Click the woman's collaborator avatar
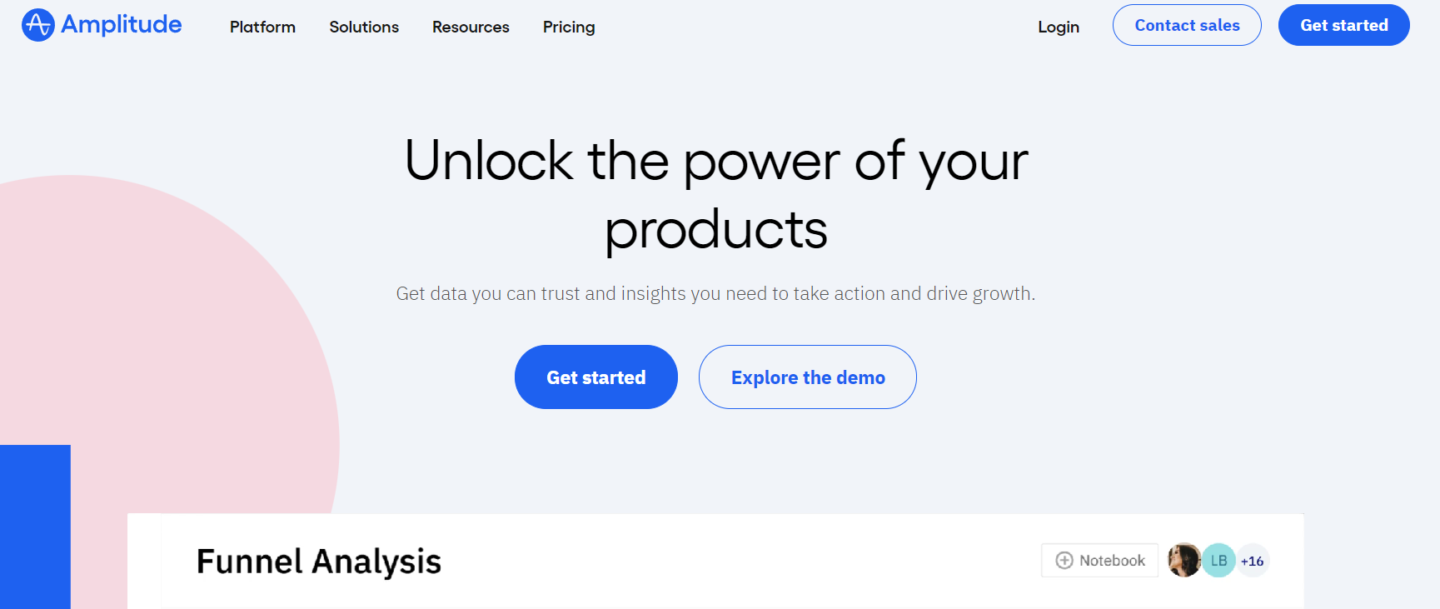Screen dimensions: 1440x609 (1185, 560)
